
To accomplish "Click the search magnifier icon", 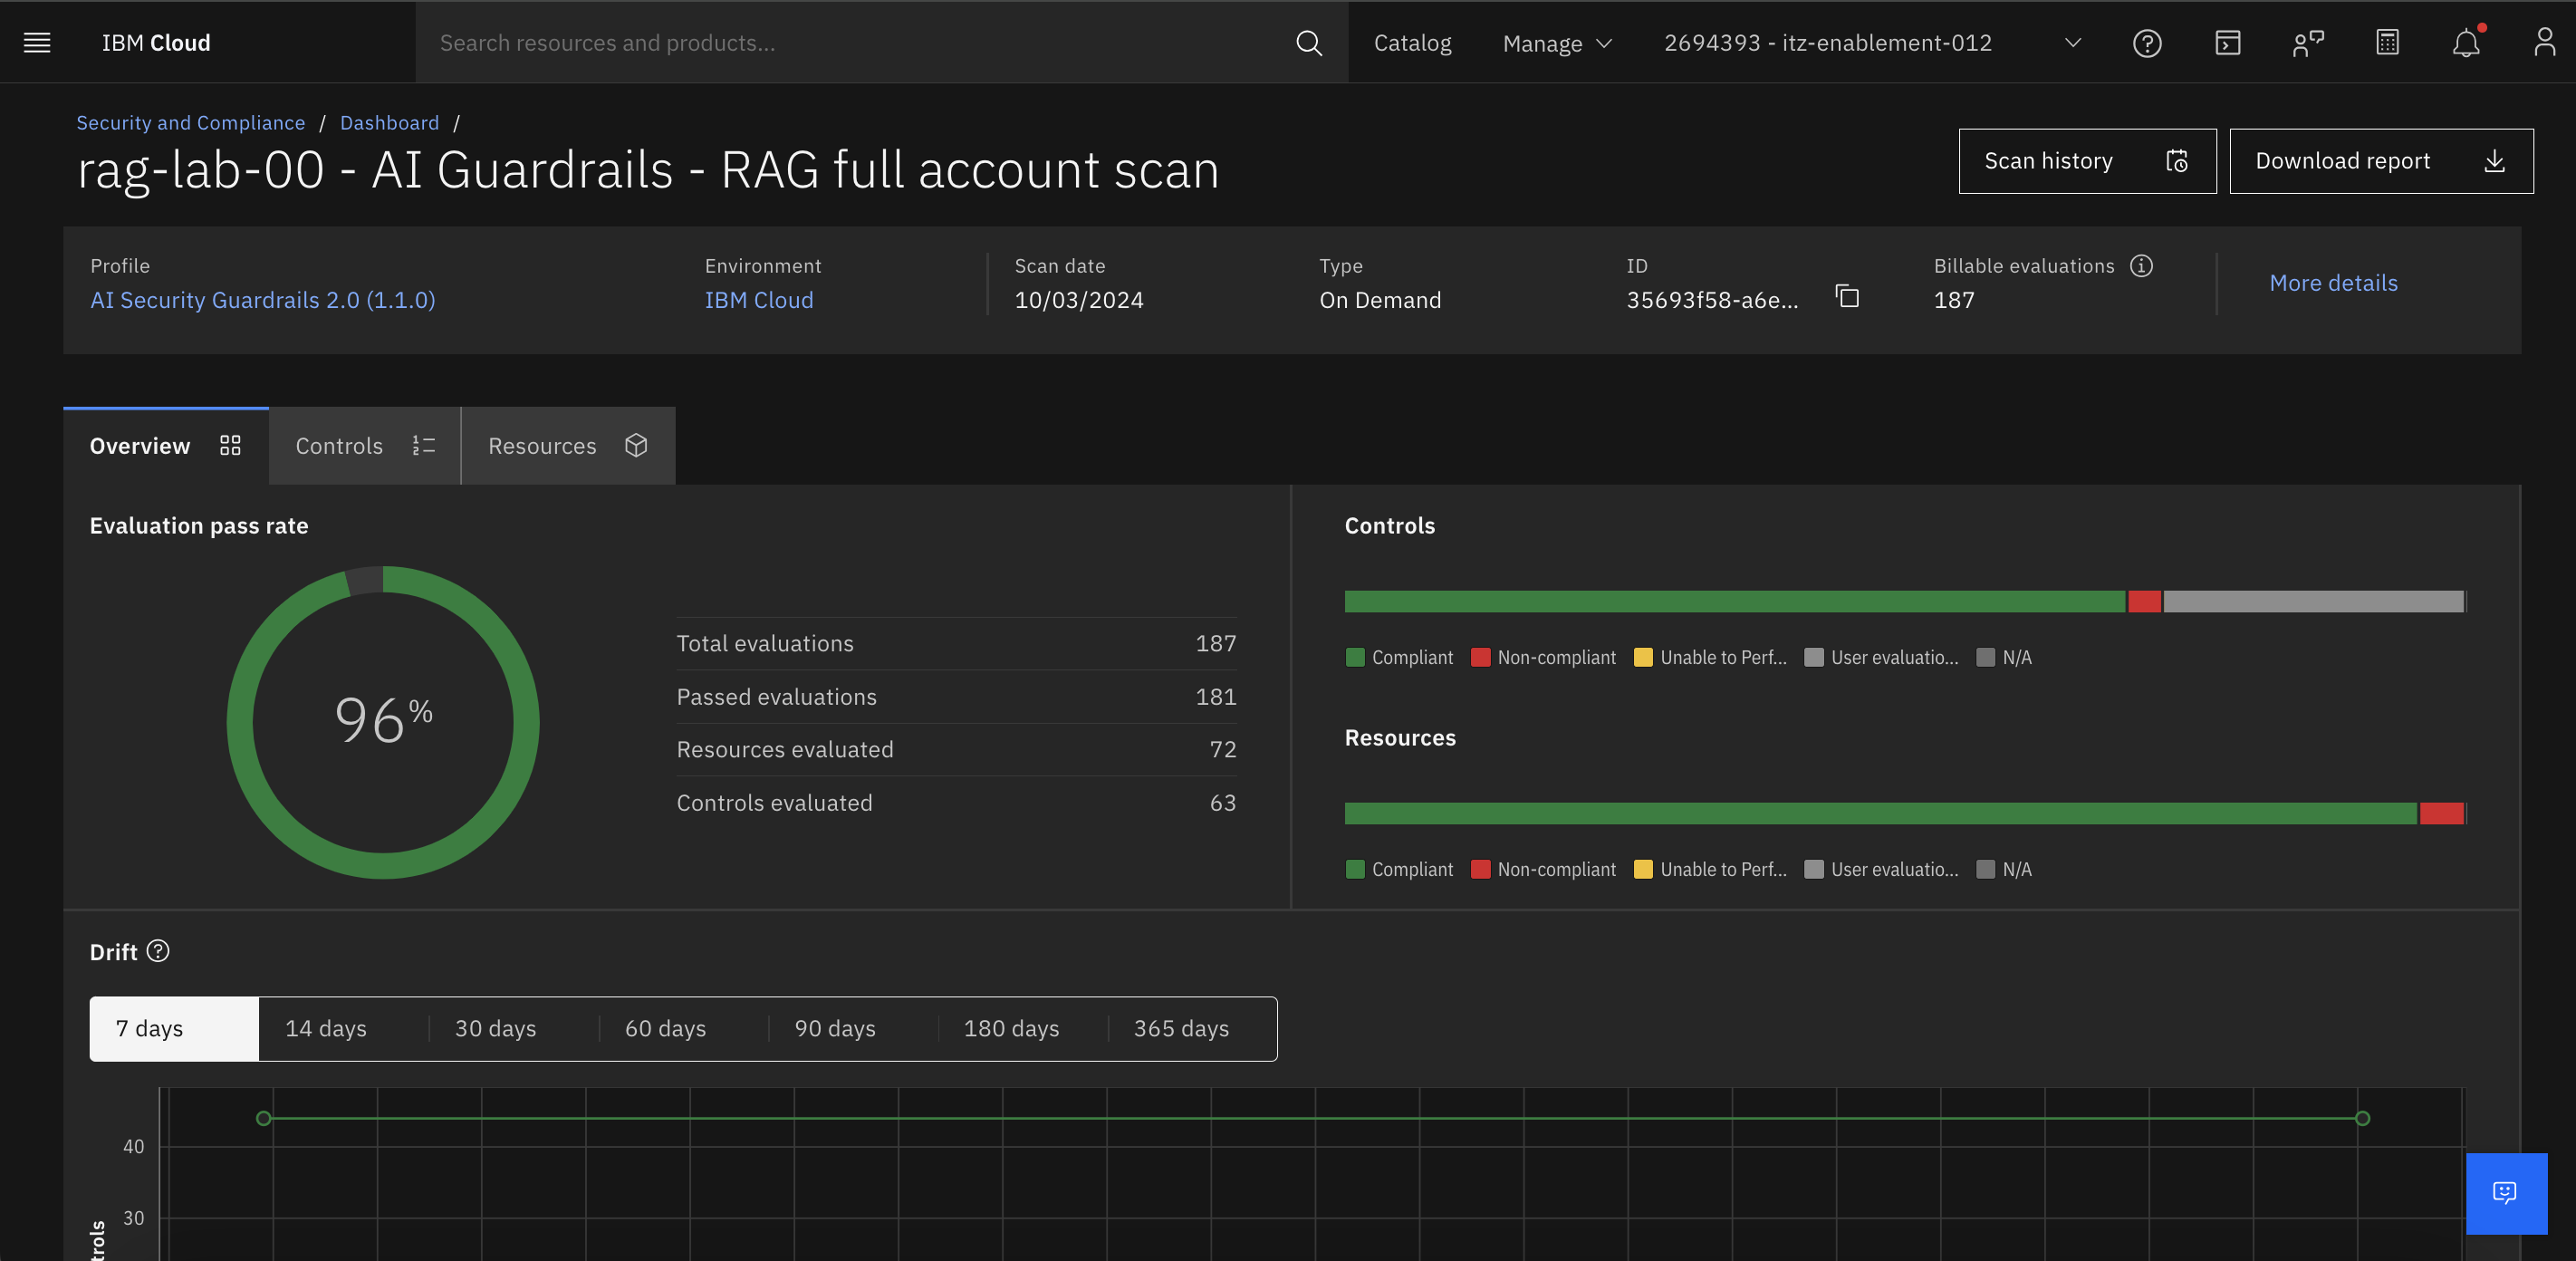I will tap(1308, 43).
